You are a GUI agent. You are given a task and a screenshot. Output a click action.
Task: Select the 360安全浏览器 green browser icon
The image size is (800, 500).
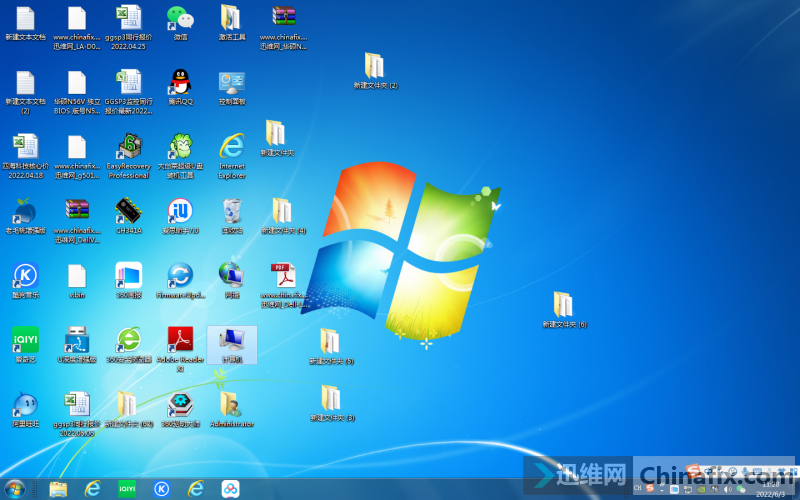click(129, 344)
